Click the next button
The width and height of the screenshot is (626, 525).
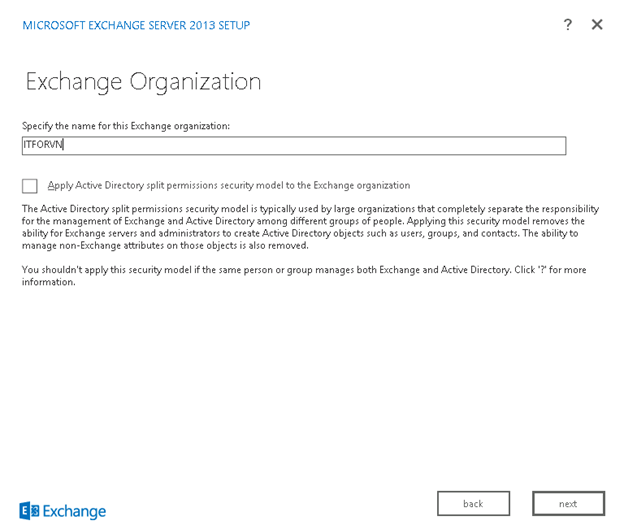568,503
